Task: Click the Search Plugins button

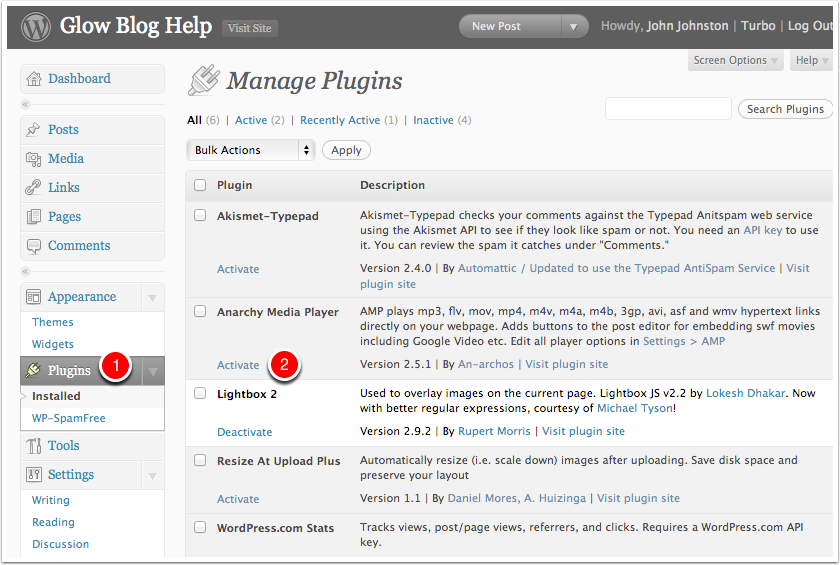Action: click(x=785, y=109)
